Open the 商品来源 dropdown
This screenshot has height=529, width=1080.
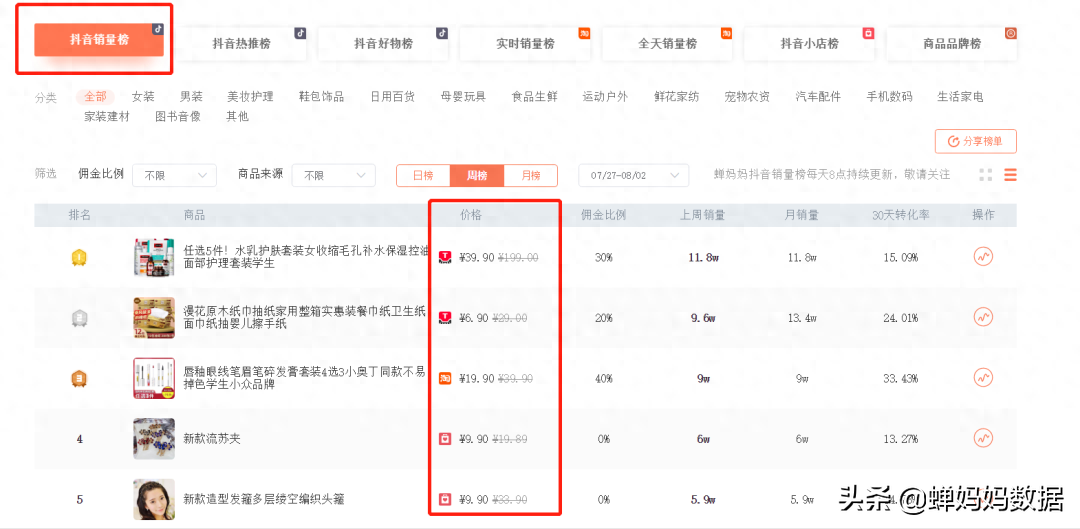(x=333, y=175)
